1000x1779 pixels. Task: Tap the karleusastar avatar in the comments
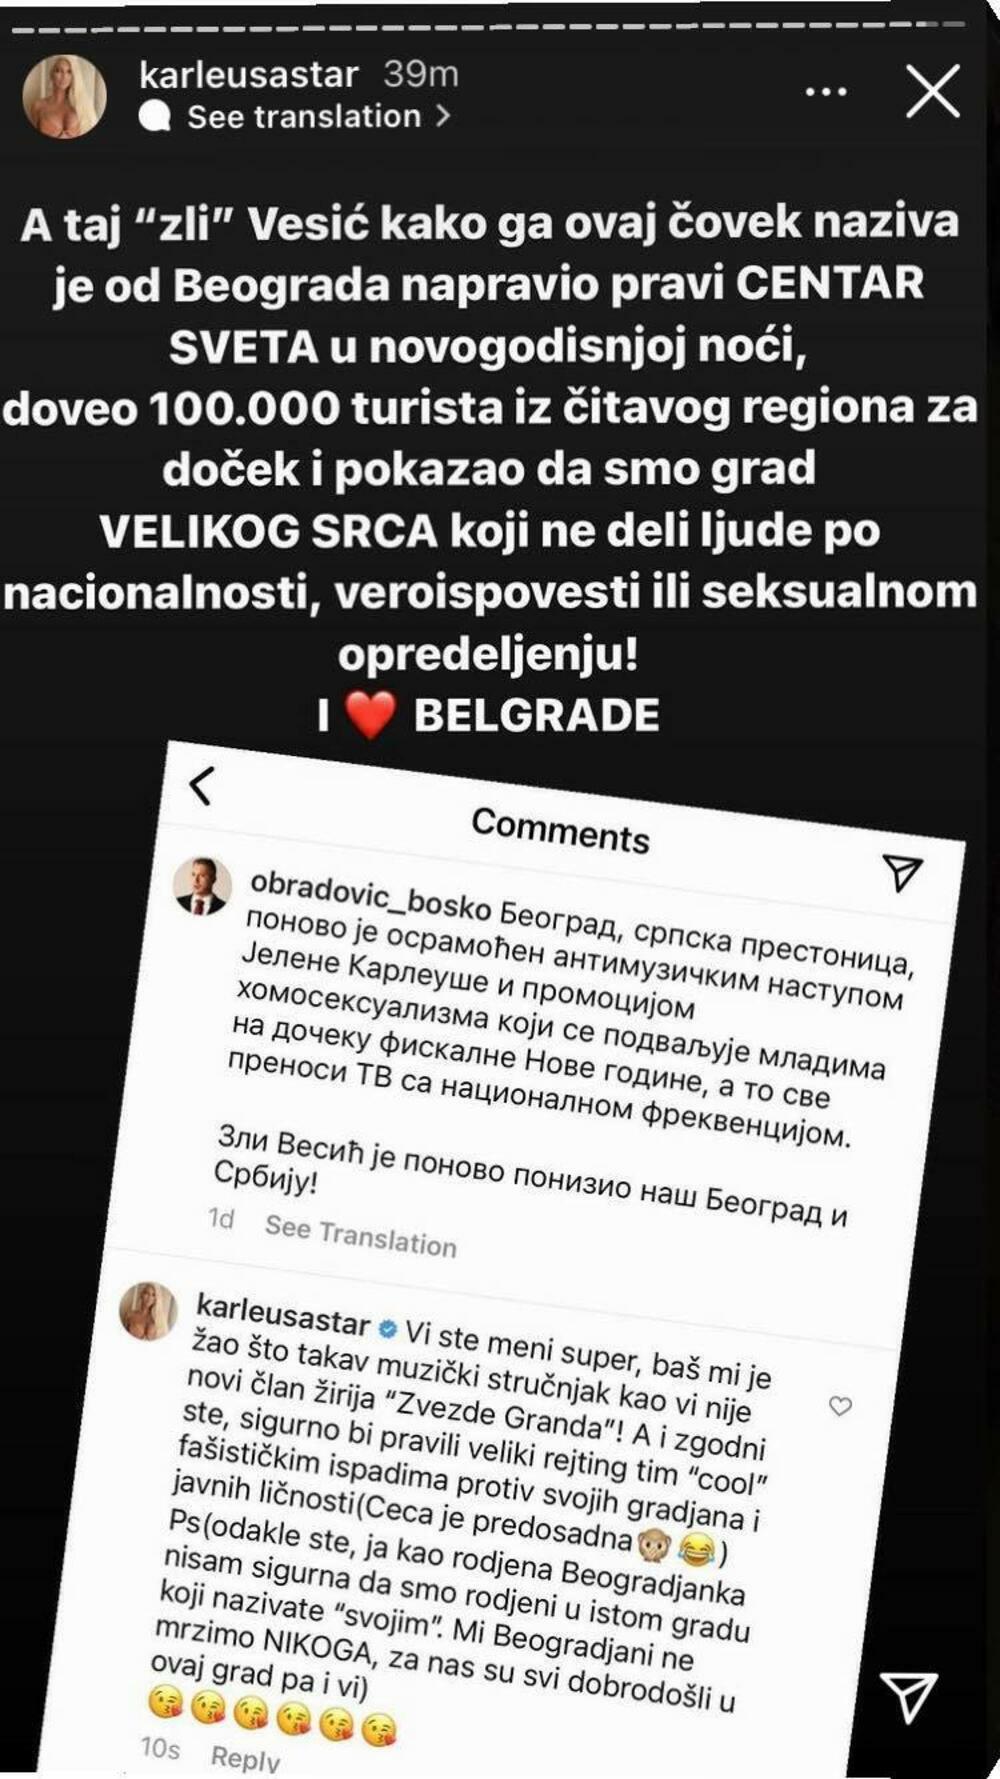(x=149, y=1311)
